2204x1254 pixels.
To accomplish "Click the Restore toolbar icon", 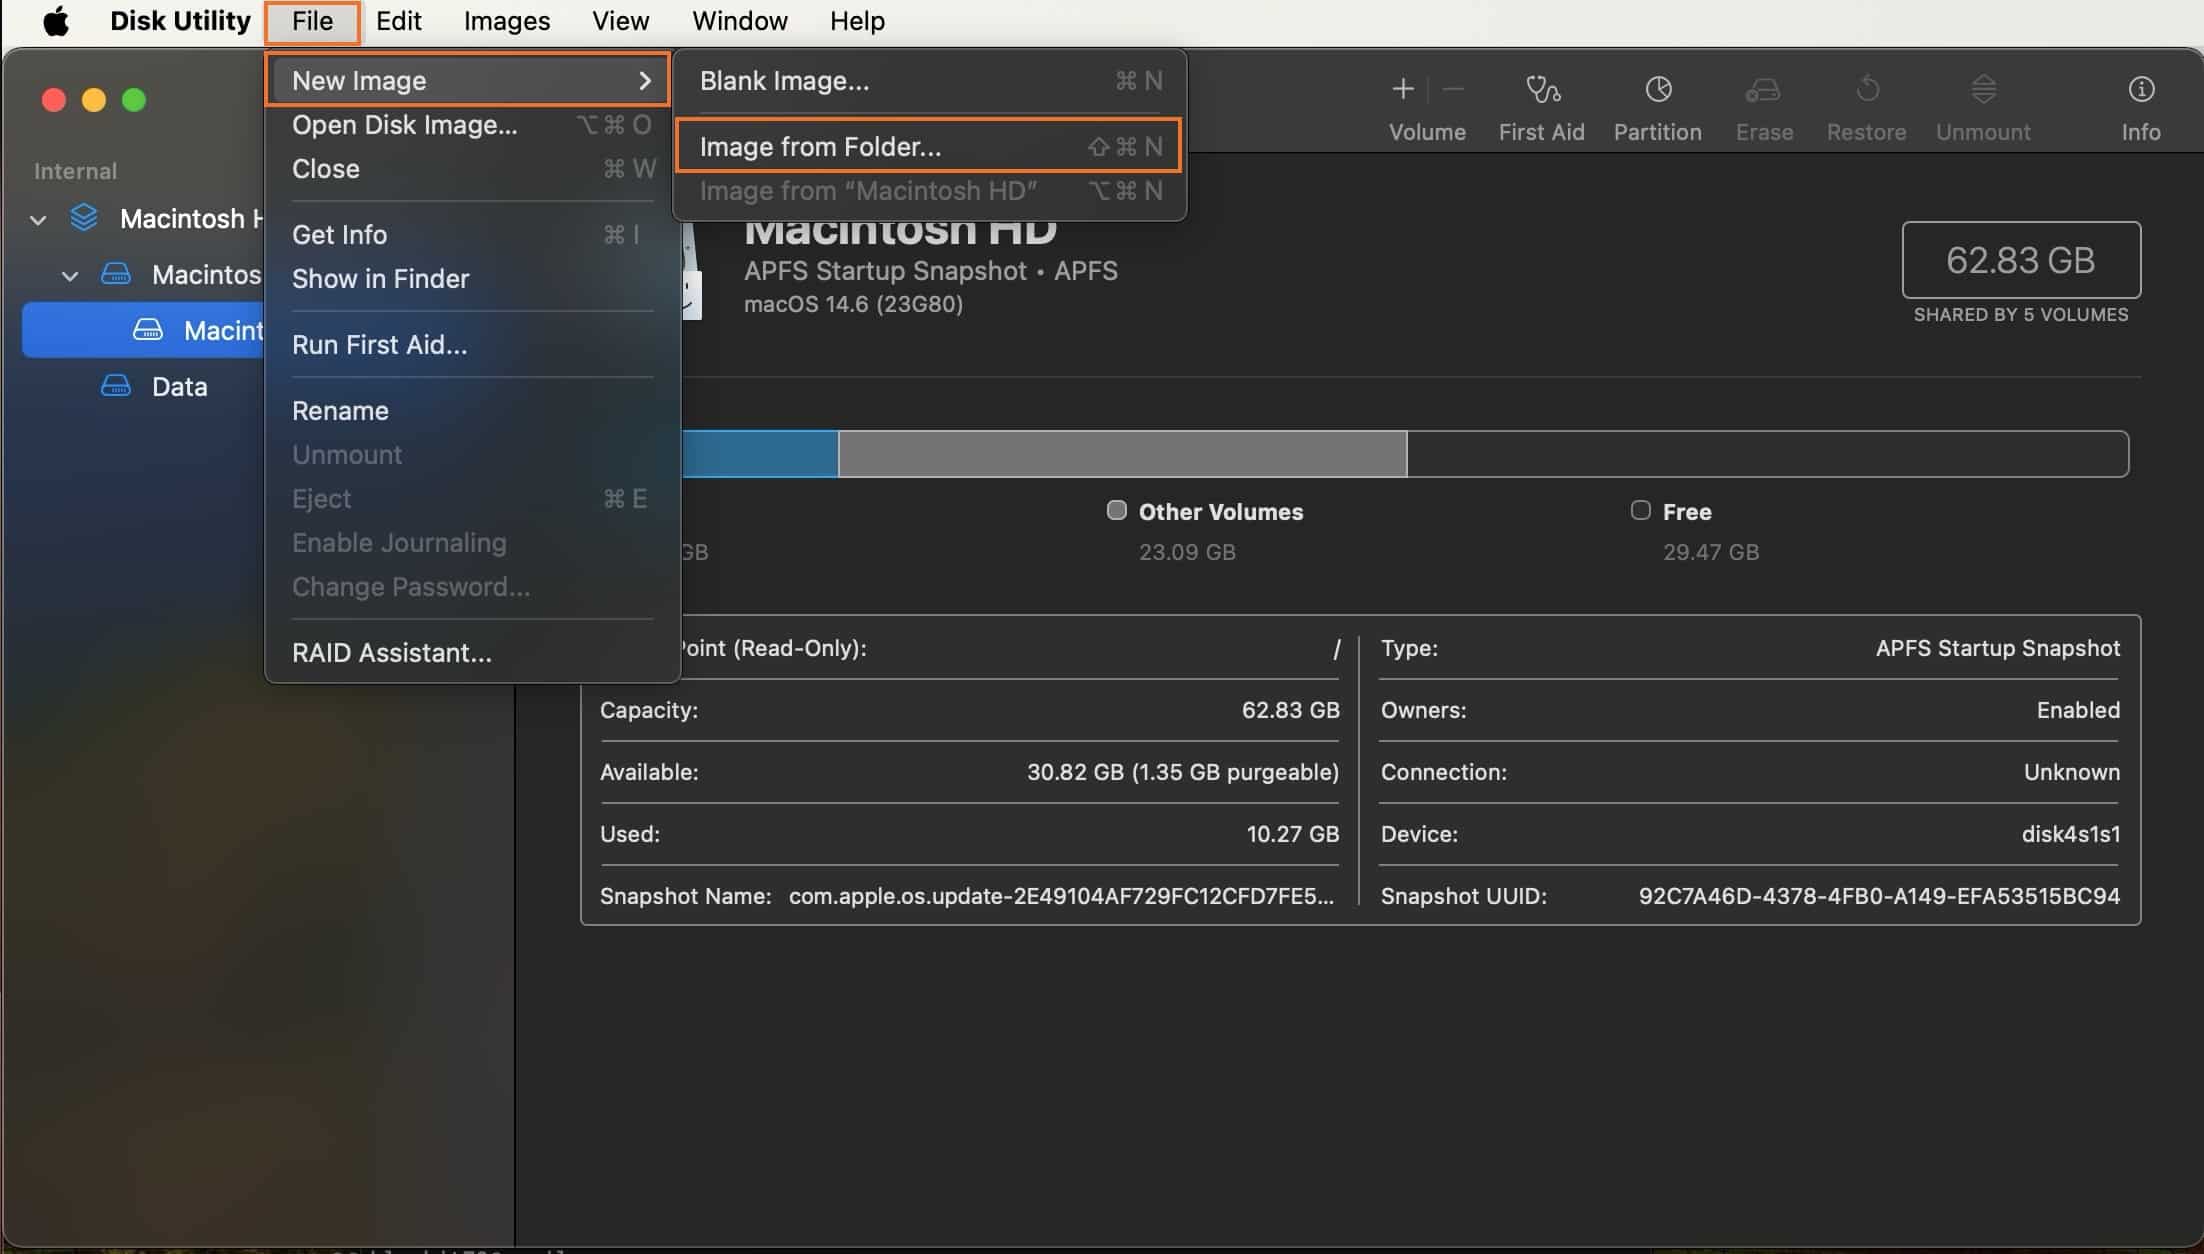I will click(x=1867, y=89).
